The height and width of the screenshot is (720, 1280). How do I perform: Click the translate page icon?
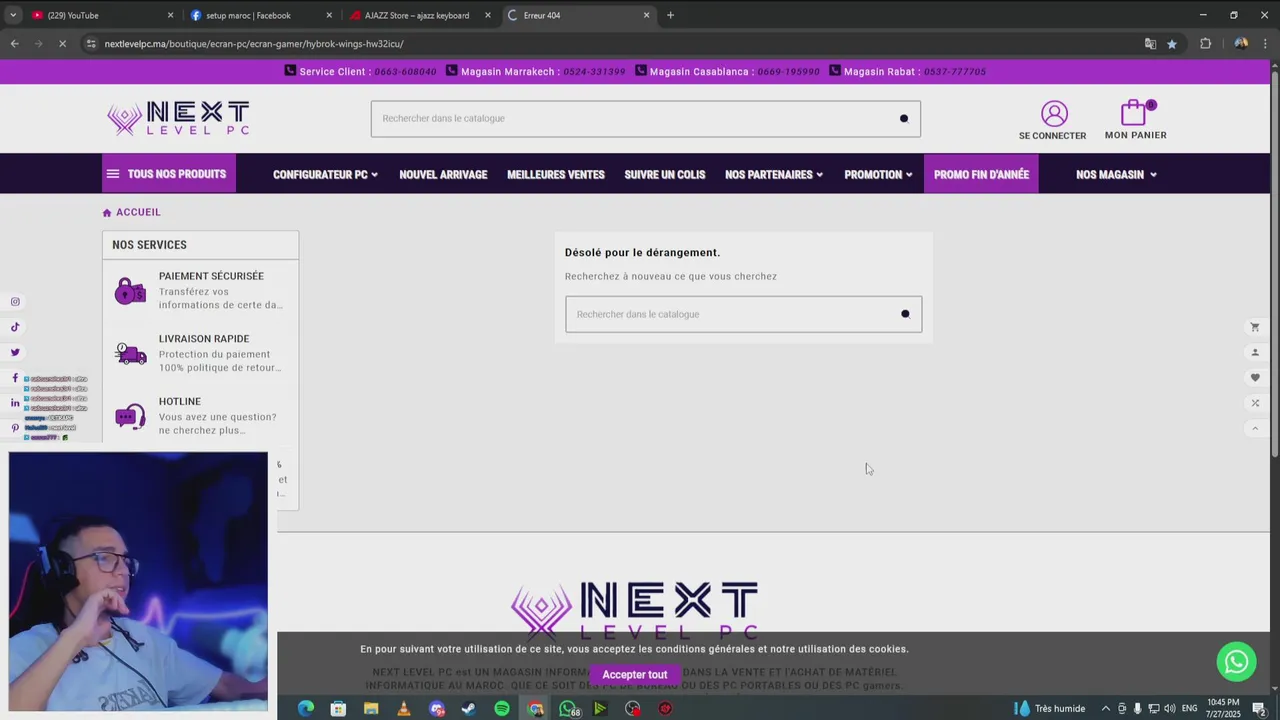(x=1150, y=44)
